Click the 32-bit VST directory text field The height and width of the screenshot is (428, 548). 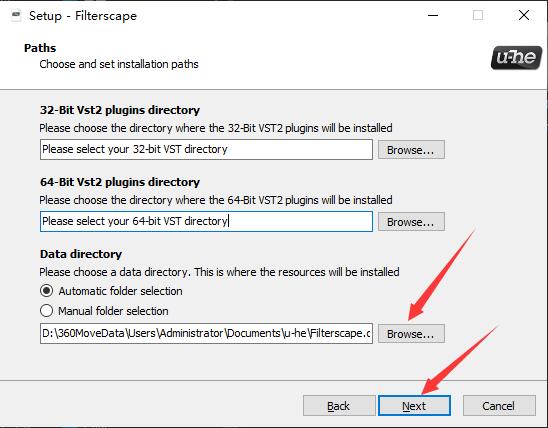coord(206,150)
